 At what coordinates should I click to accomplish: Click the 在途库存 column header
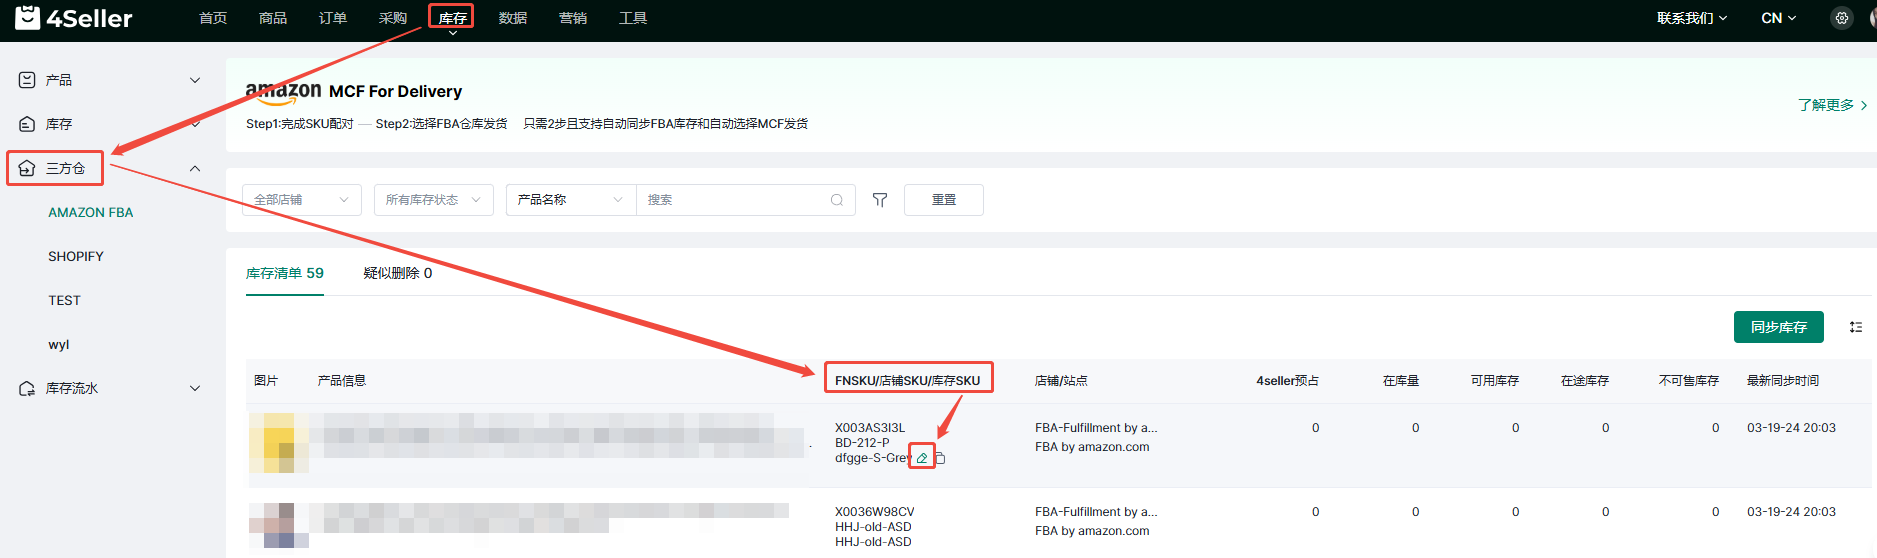coord(1585,381)
